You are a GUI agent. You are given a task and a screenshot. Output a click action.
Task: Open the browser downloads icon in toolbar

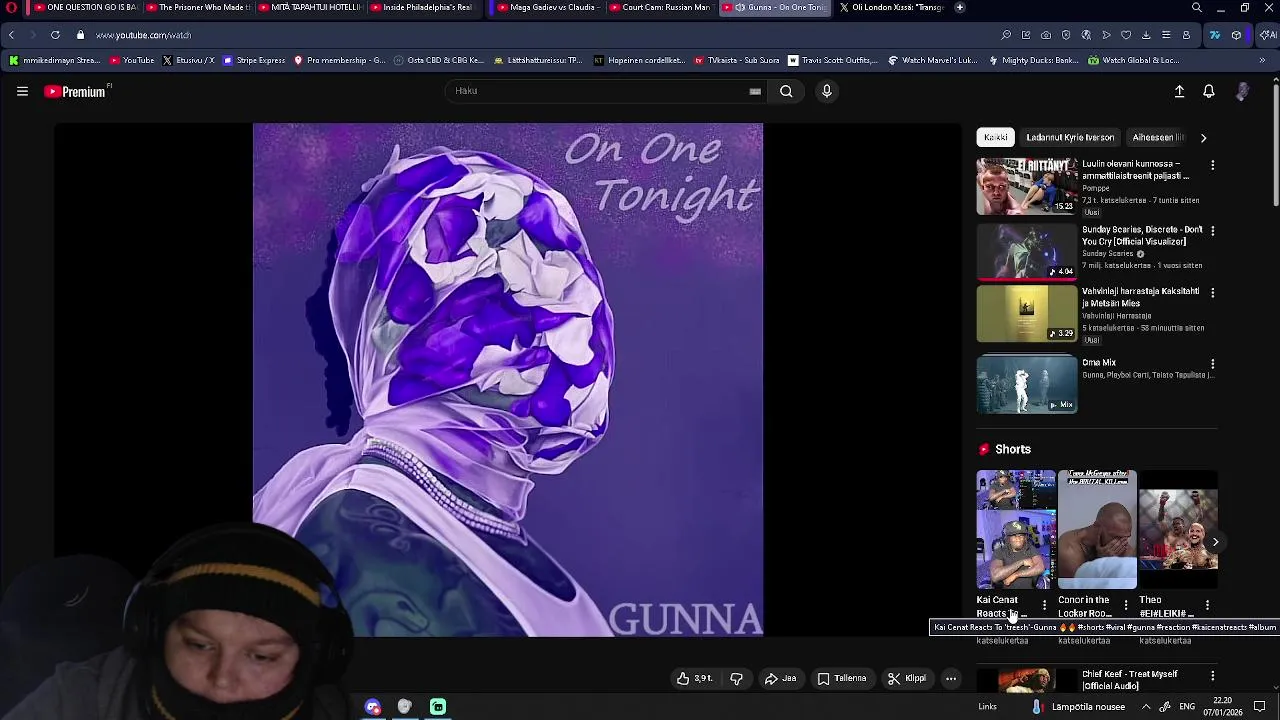[1146, 35]
